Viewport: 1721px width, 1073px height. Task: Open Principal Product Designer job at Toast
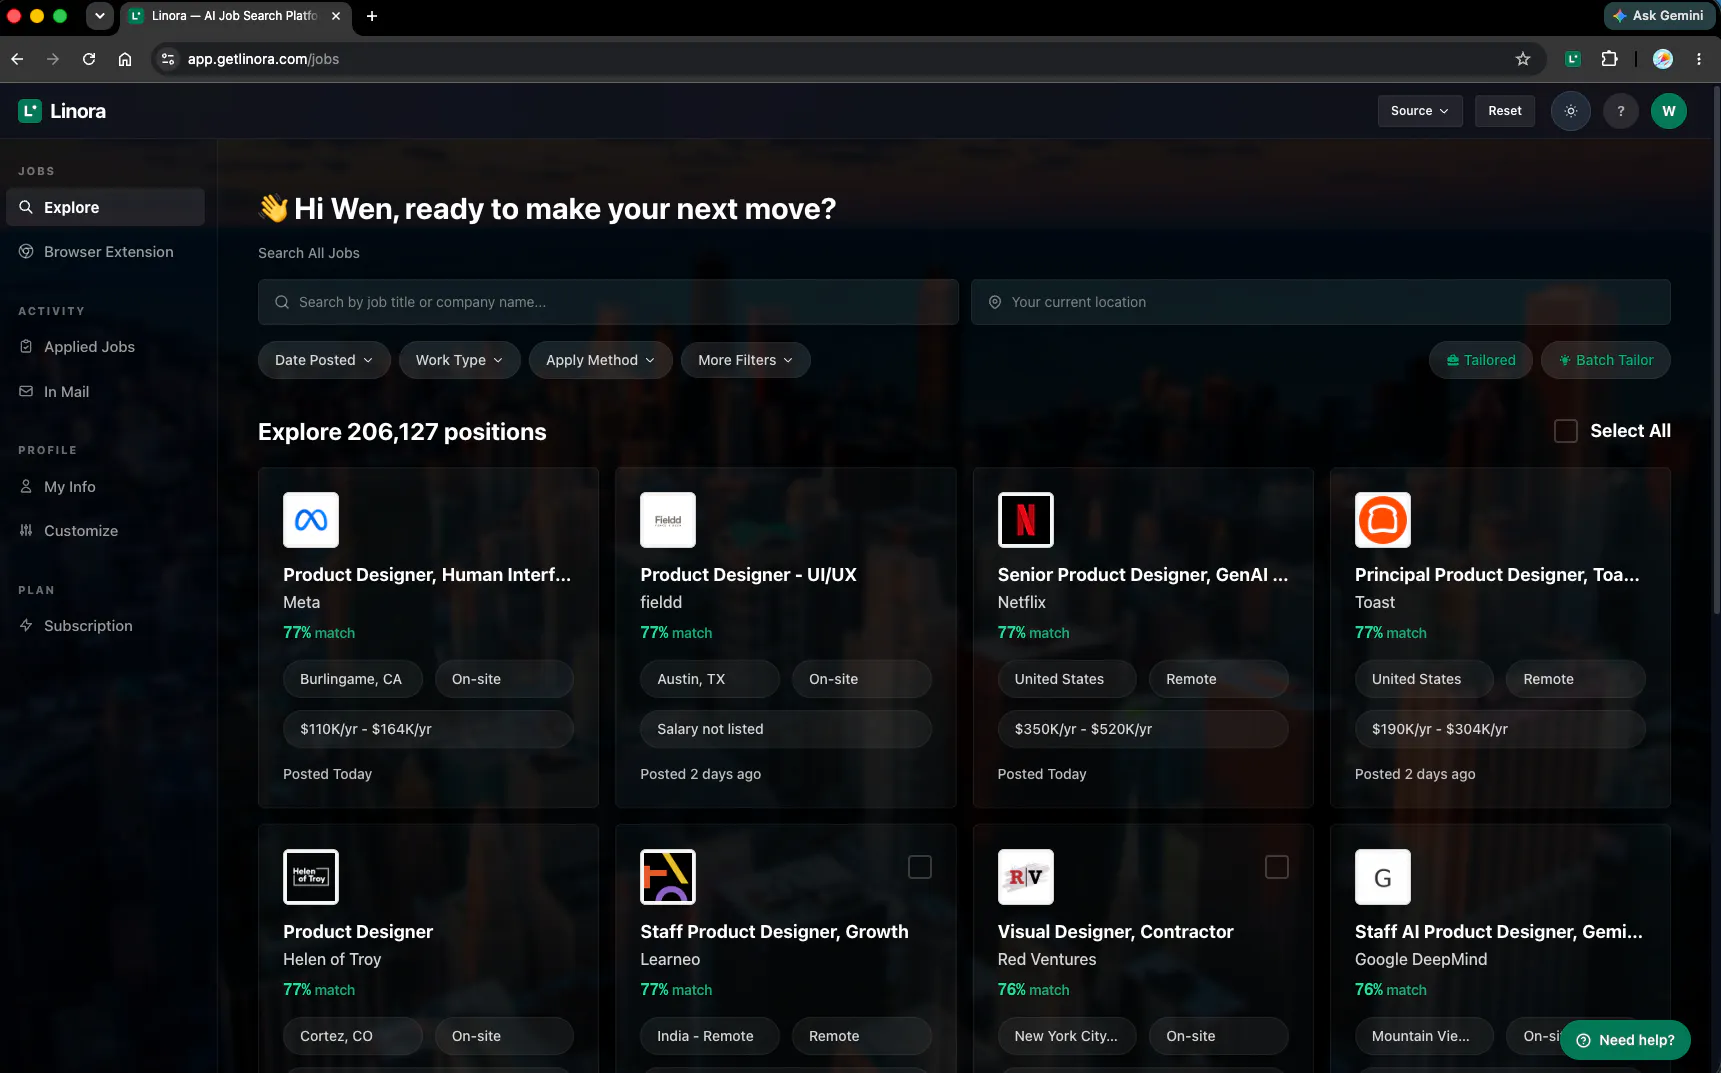1497,575
